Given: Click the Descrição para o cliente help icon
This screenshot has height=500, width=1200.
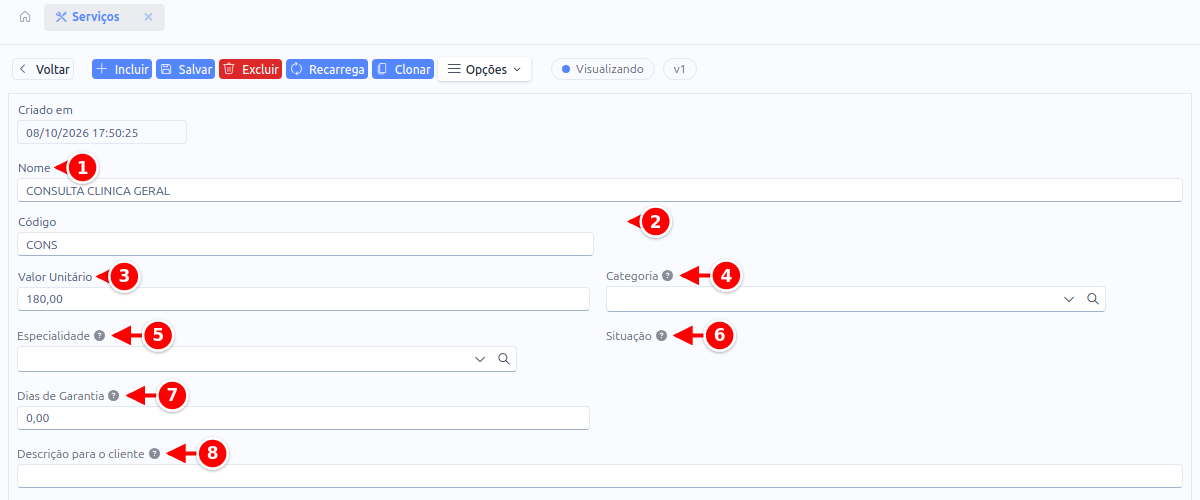Looking at the screenshot, I should point(154,453).
